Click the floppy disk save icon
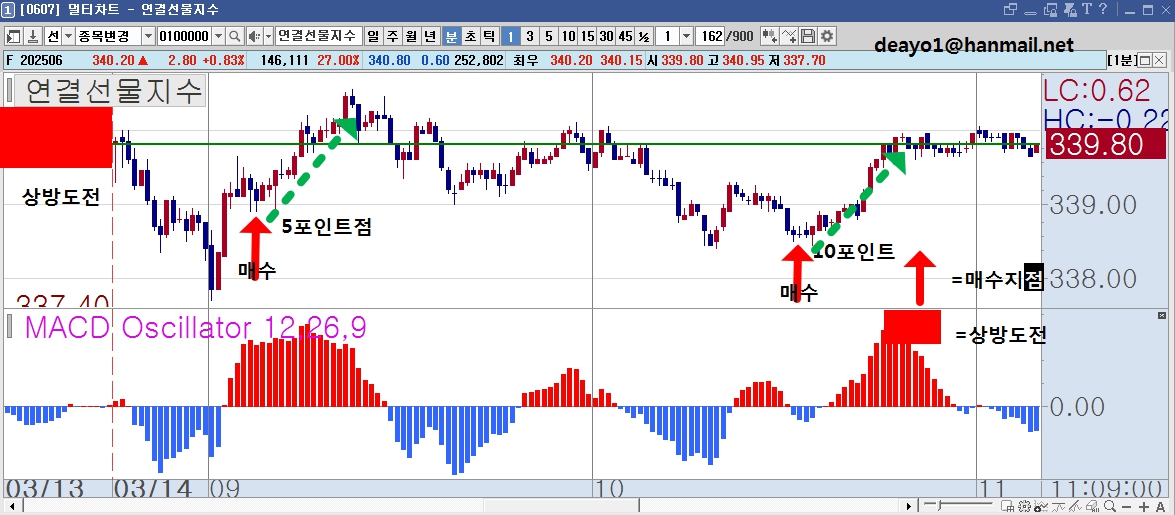Viewport: 1175px width, 515px height. point(808,36)
